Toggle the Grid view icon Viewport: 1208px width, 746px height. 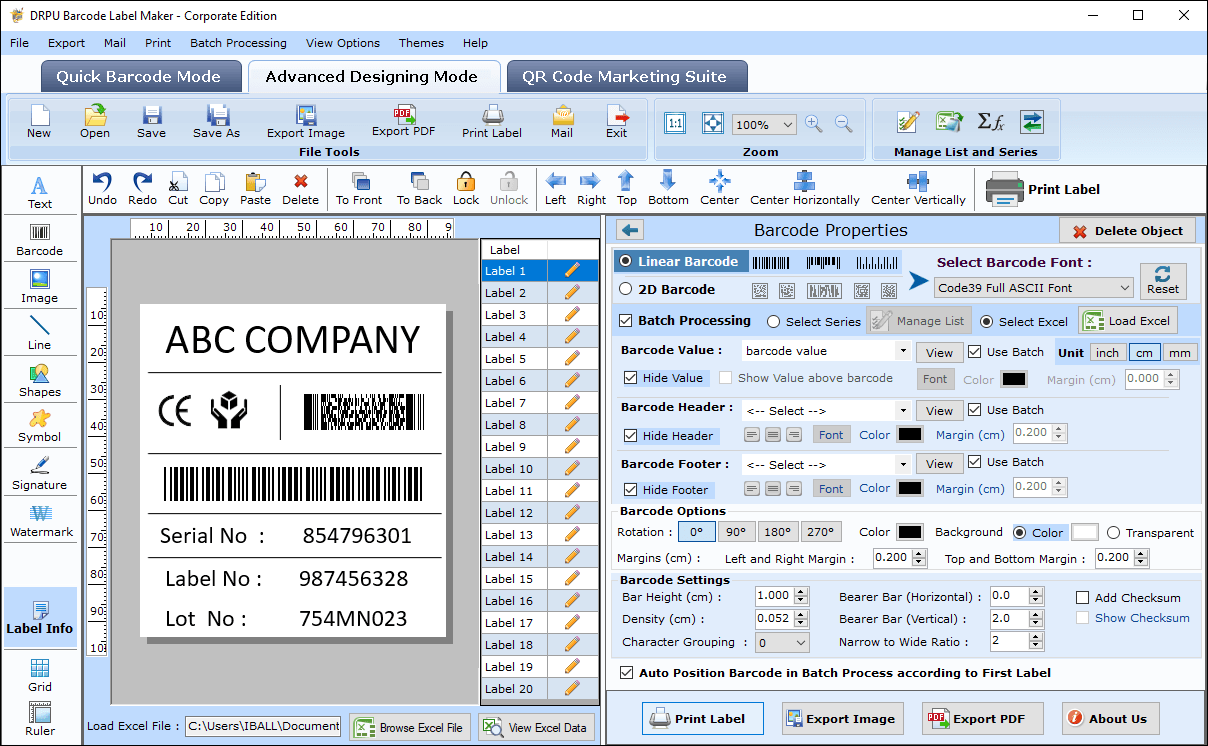(40, 675)
